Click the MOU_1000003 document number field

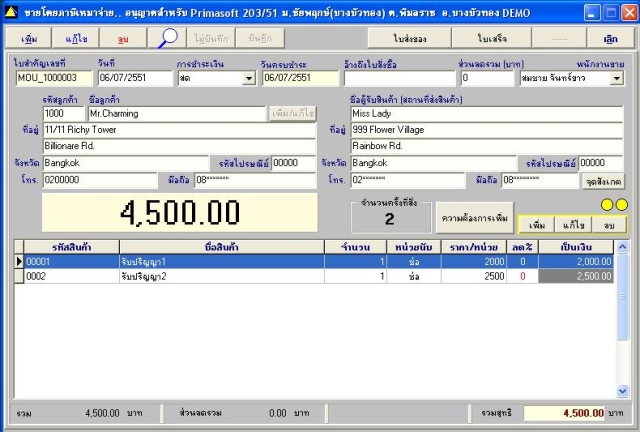click(54, 78)
